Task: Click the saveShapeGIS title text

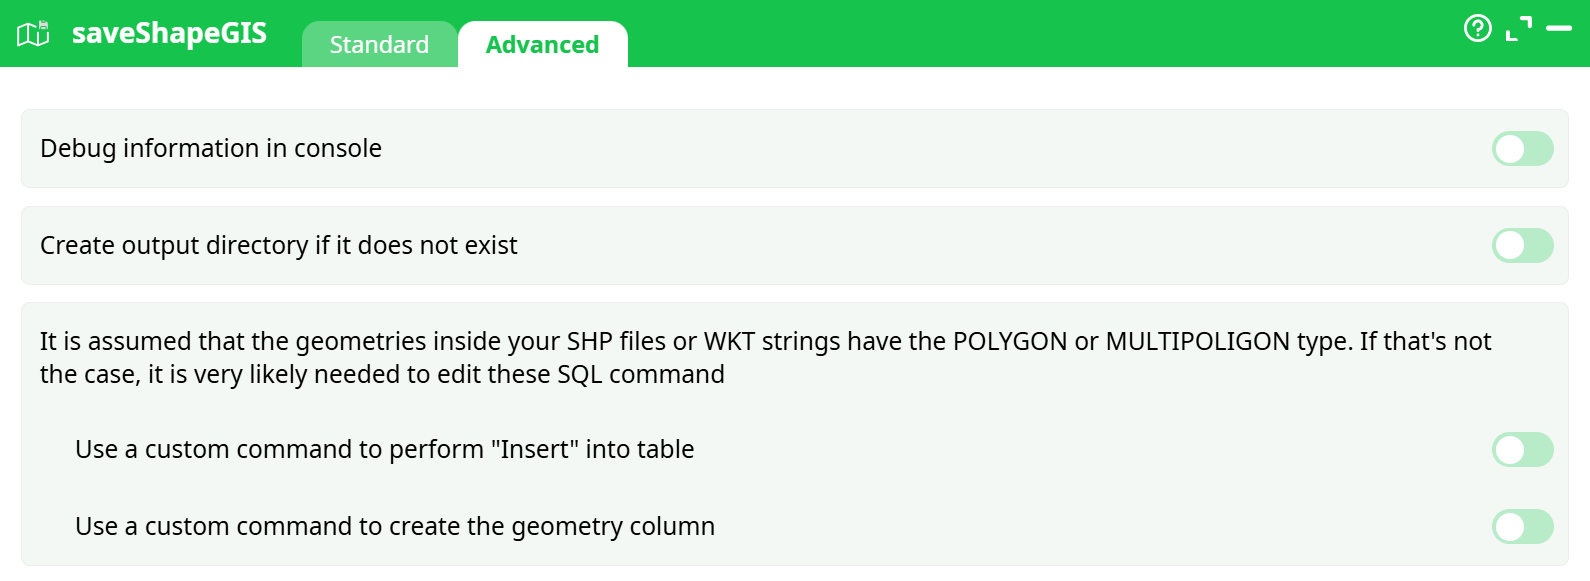Action: [x=169, y=33]
